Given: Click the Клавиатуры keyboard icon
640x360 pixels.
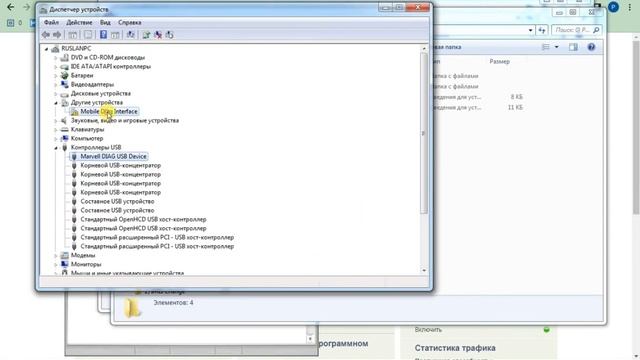Looking at the screenshot, I should (64, 129).
